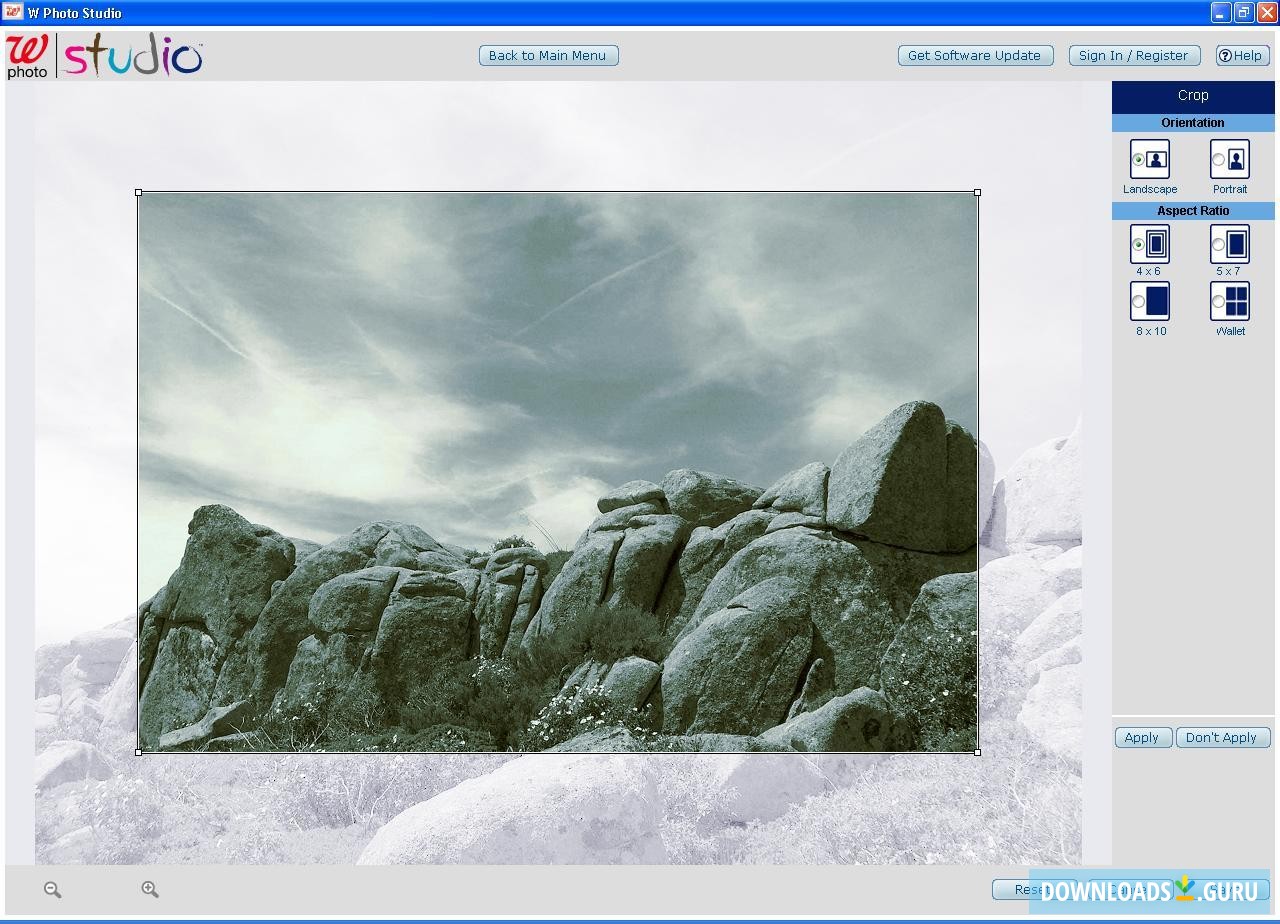1280x924 pixels.
Task: Choose the Wallet radio button
Action: tap(1218, 301)
